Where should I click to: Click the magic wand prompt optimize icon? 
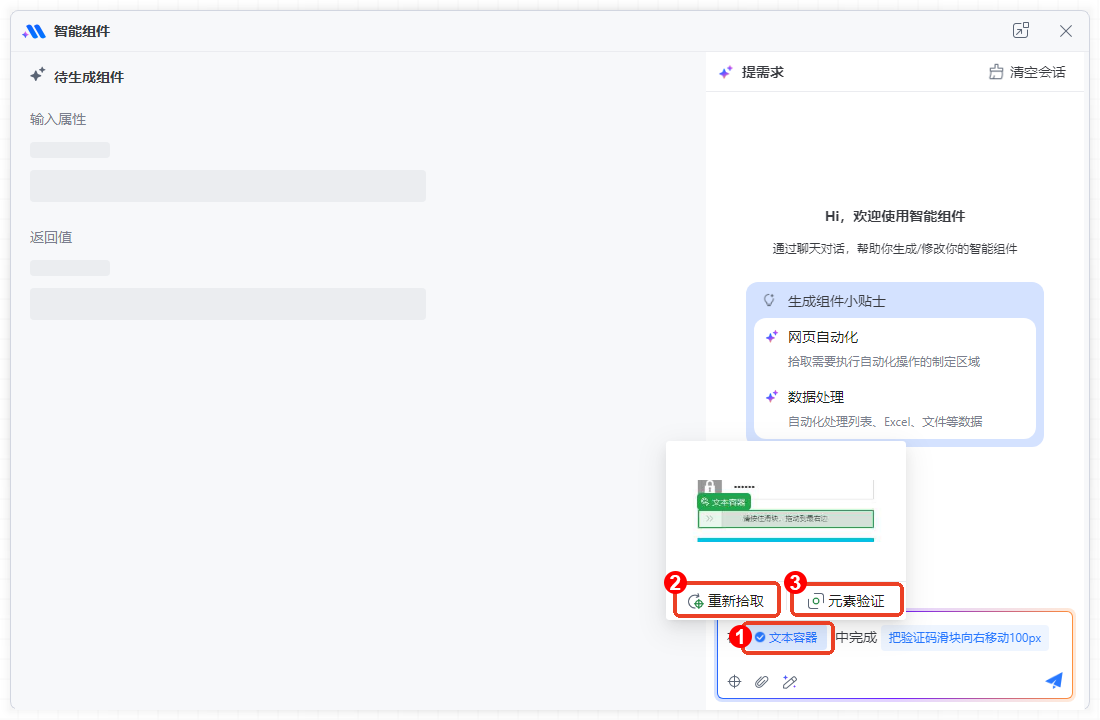pyautogui.click(x=789, y=681)
